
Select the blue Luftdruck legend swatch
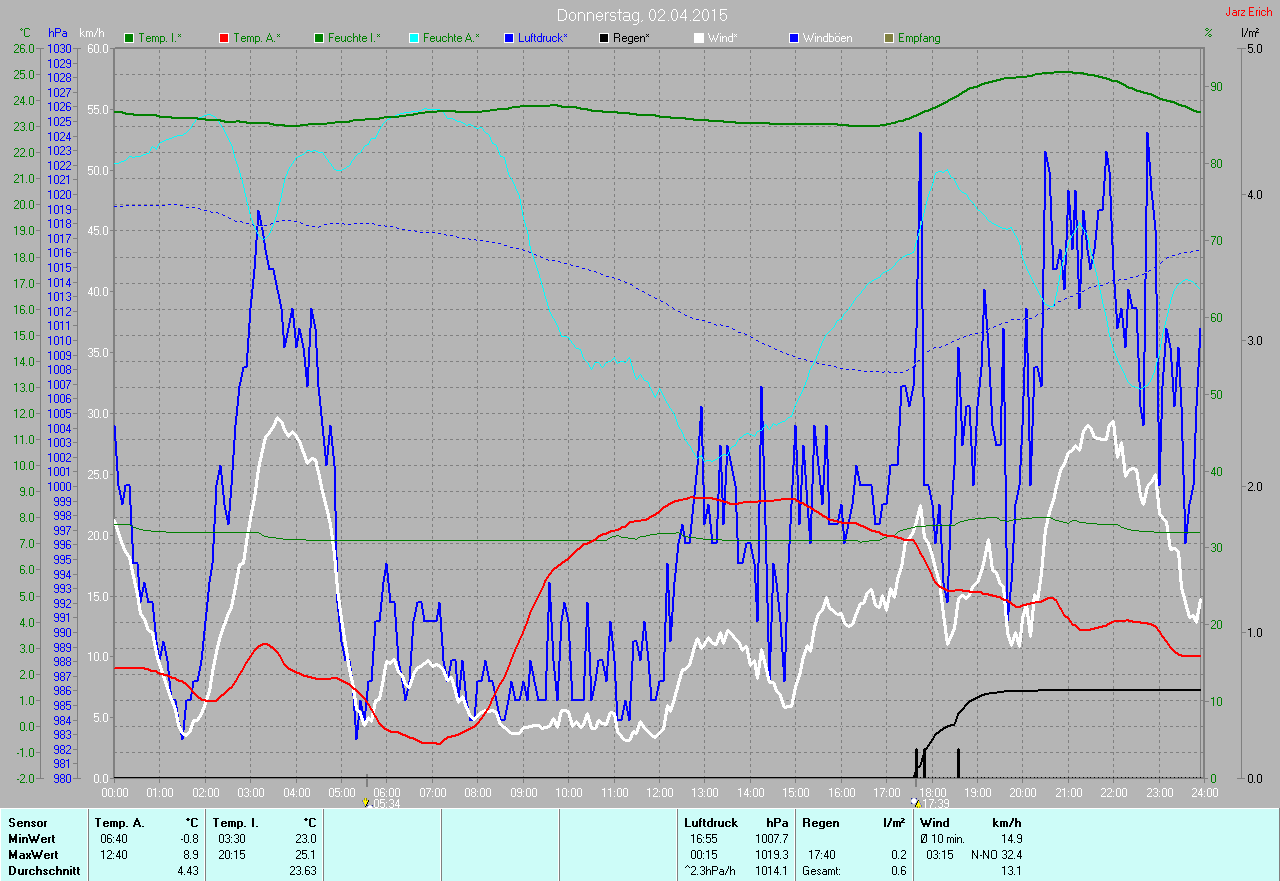(x=509, y=38)
